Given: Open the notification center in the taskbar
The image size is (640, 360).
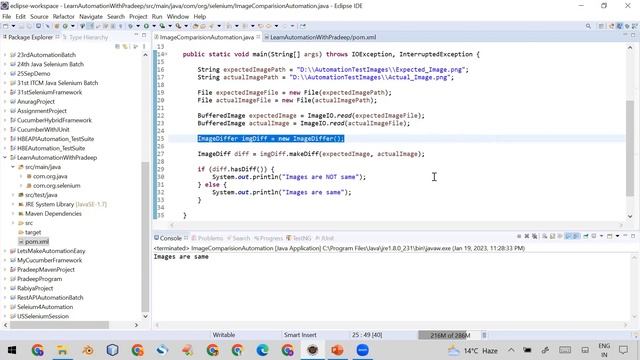Looking at the screenshot, I should click(x=623, y=350).
